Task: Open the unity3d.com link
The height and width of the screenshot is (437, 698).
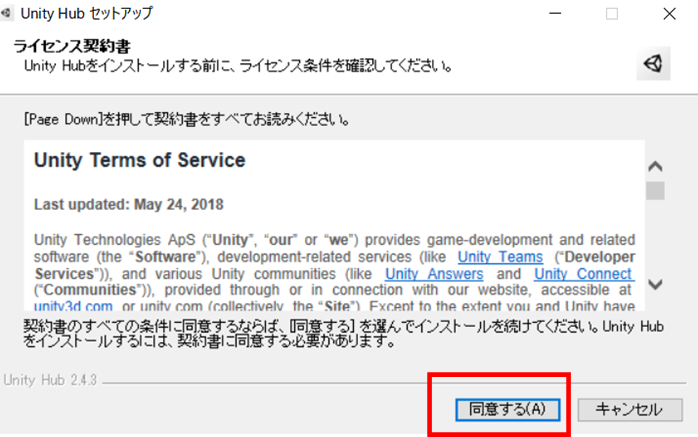Action: [x=73, y=306]
